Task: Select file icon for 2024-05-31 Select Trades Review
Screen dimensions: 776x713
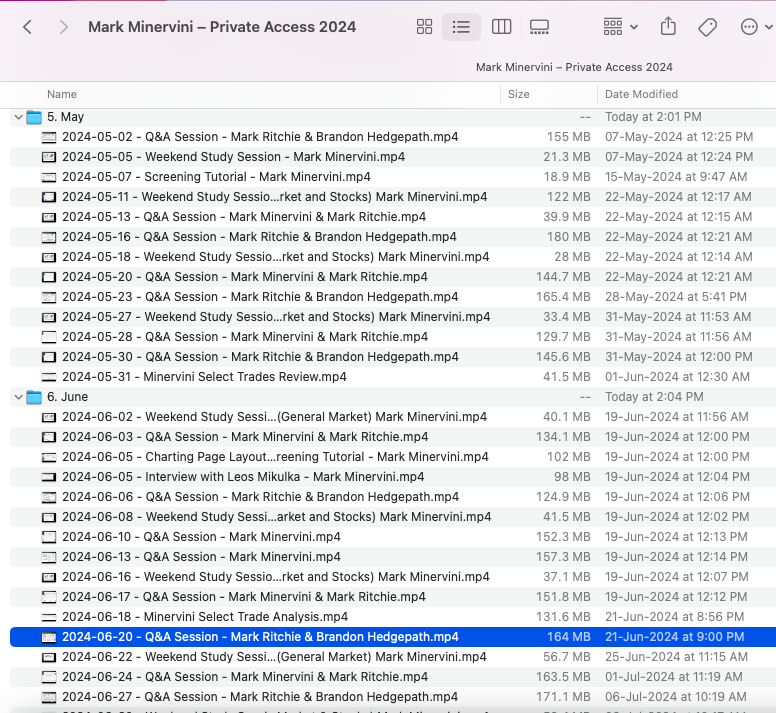Action: point(48,377)
